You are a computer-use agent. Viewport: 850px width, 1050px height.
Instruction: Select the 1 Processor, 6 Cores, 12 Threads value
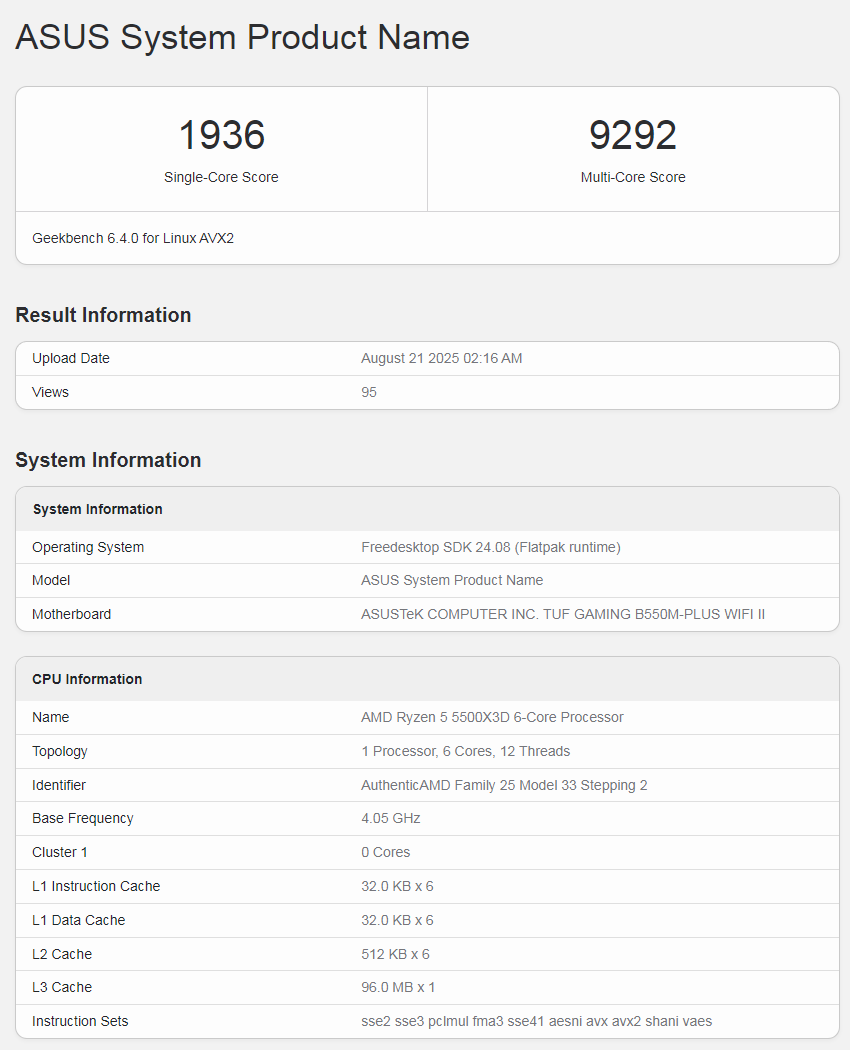pos(466,751)
